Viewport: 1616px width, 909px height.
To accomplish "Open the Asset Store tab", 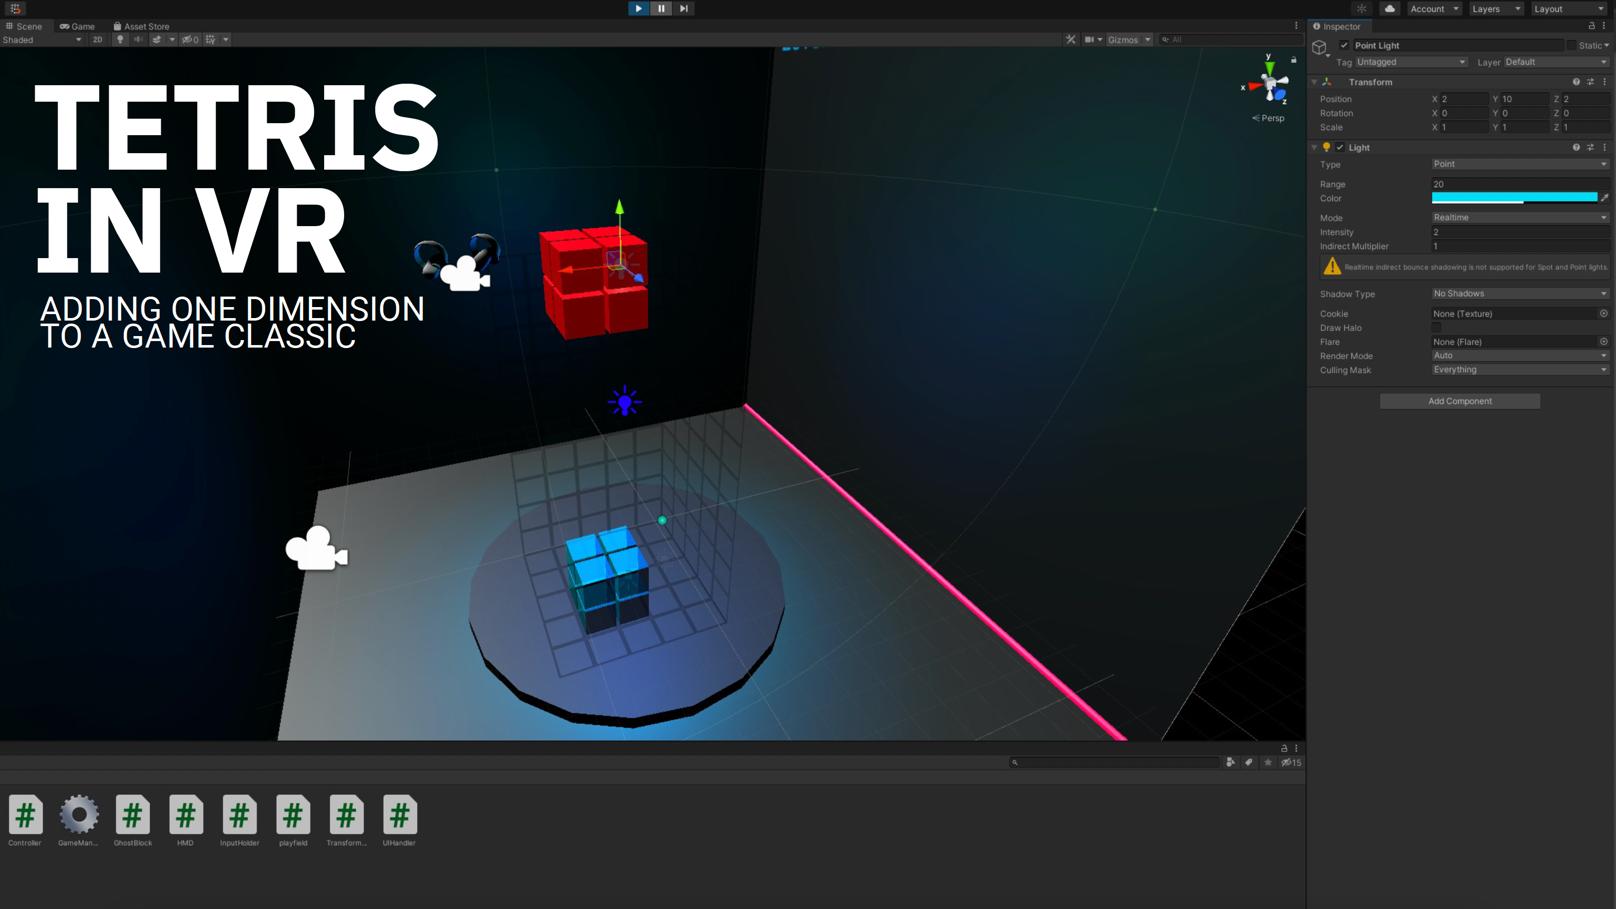I will click(x=141, y=26).
